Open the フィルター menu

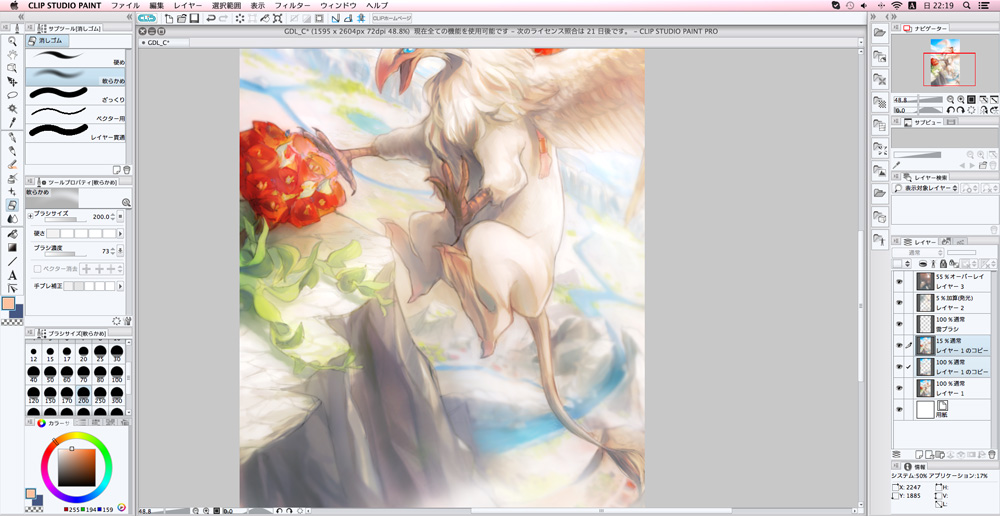tap(293, 5)
